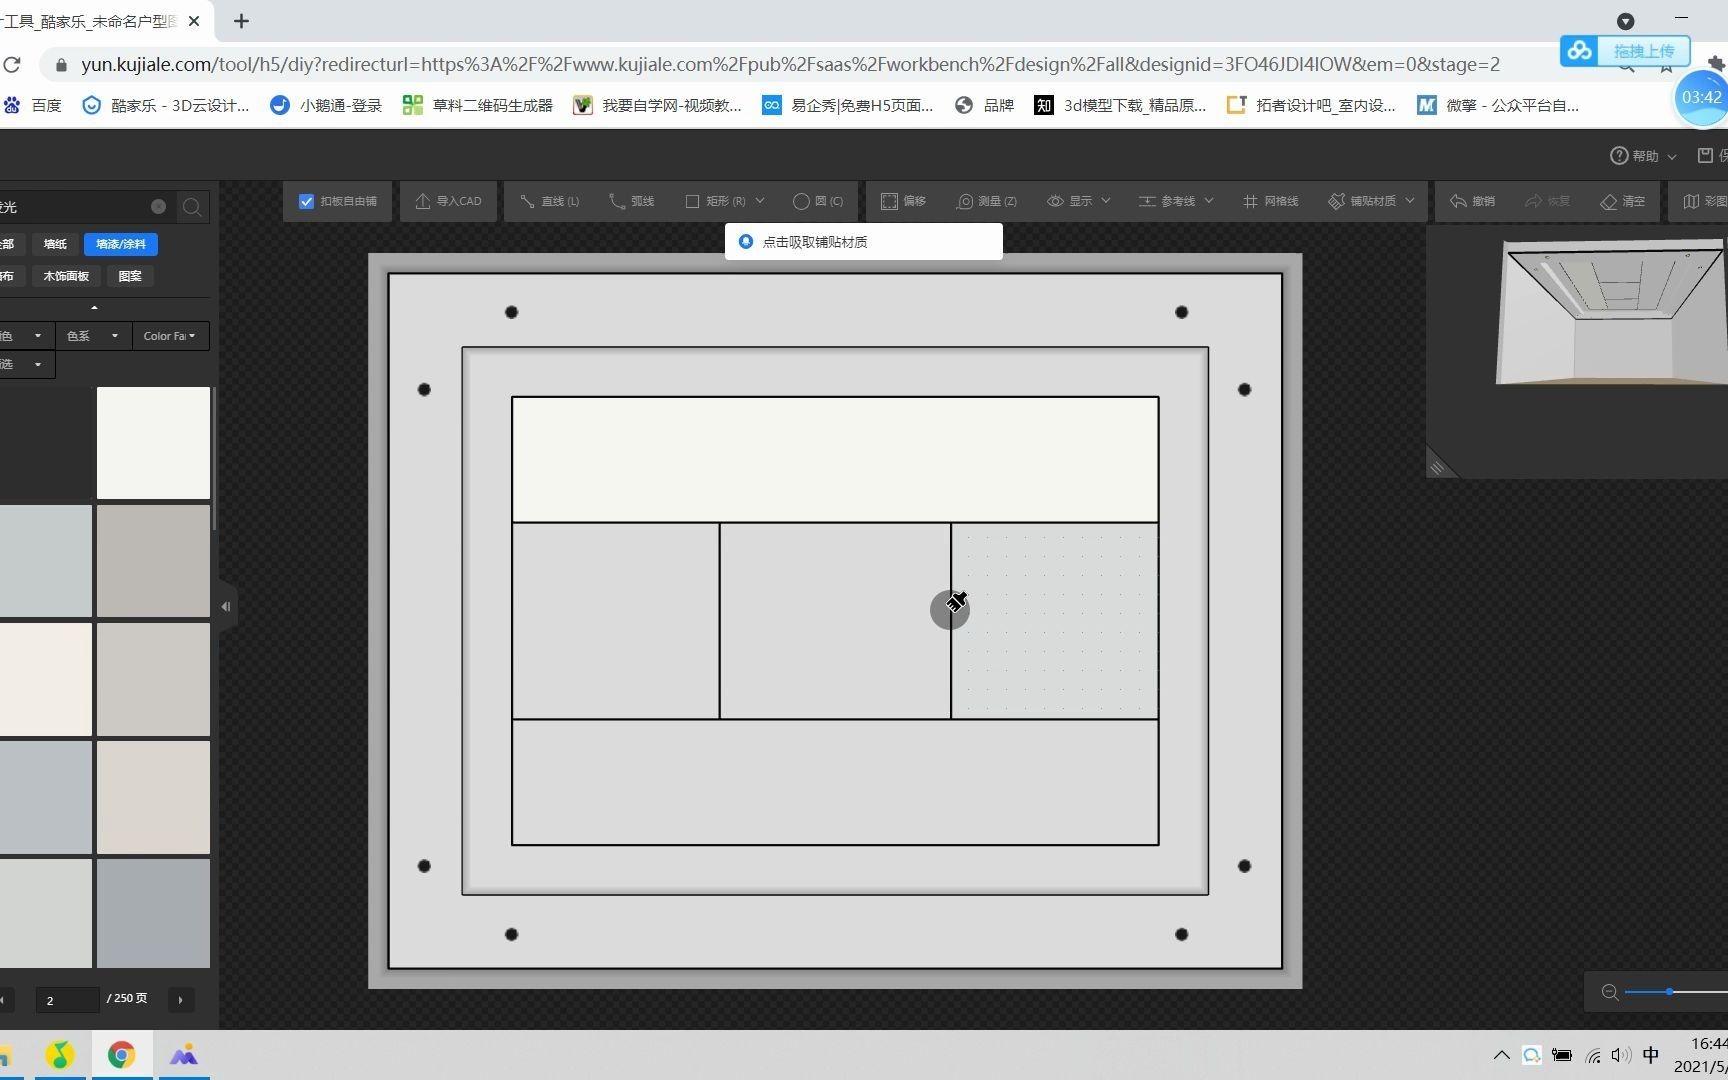The width and height of the screenshot is (1728, 1080).
Task: Click the zoom out magnifier icon
Action: click(1609, 992)
